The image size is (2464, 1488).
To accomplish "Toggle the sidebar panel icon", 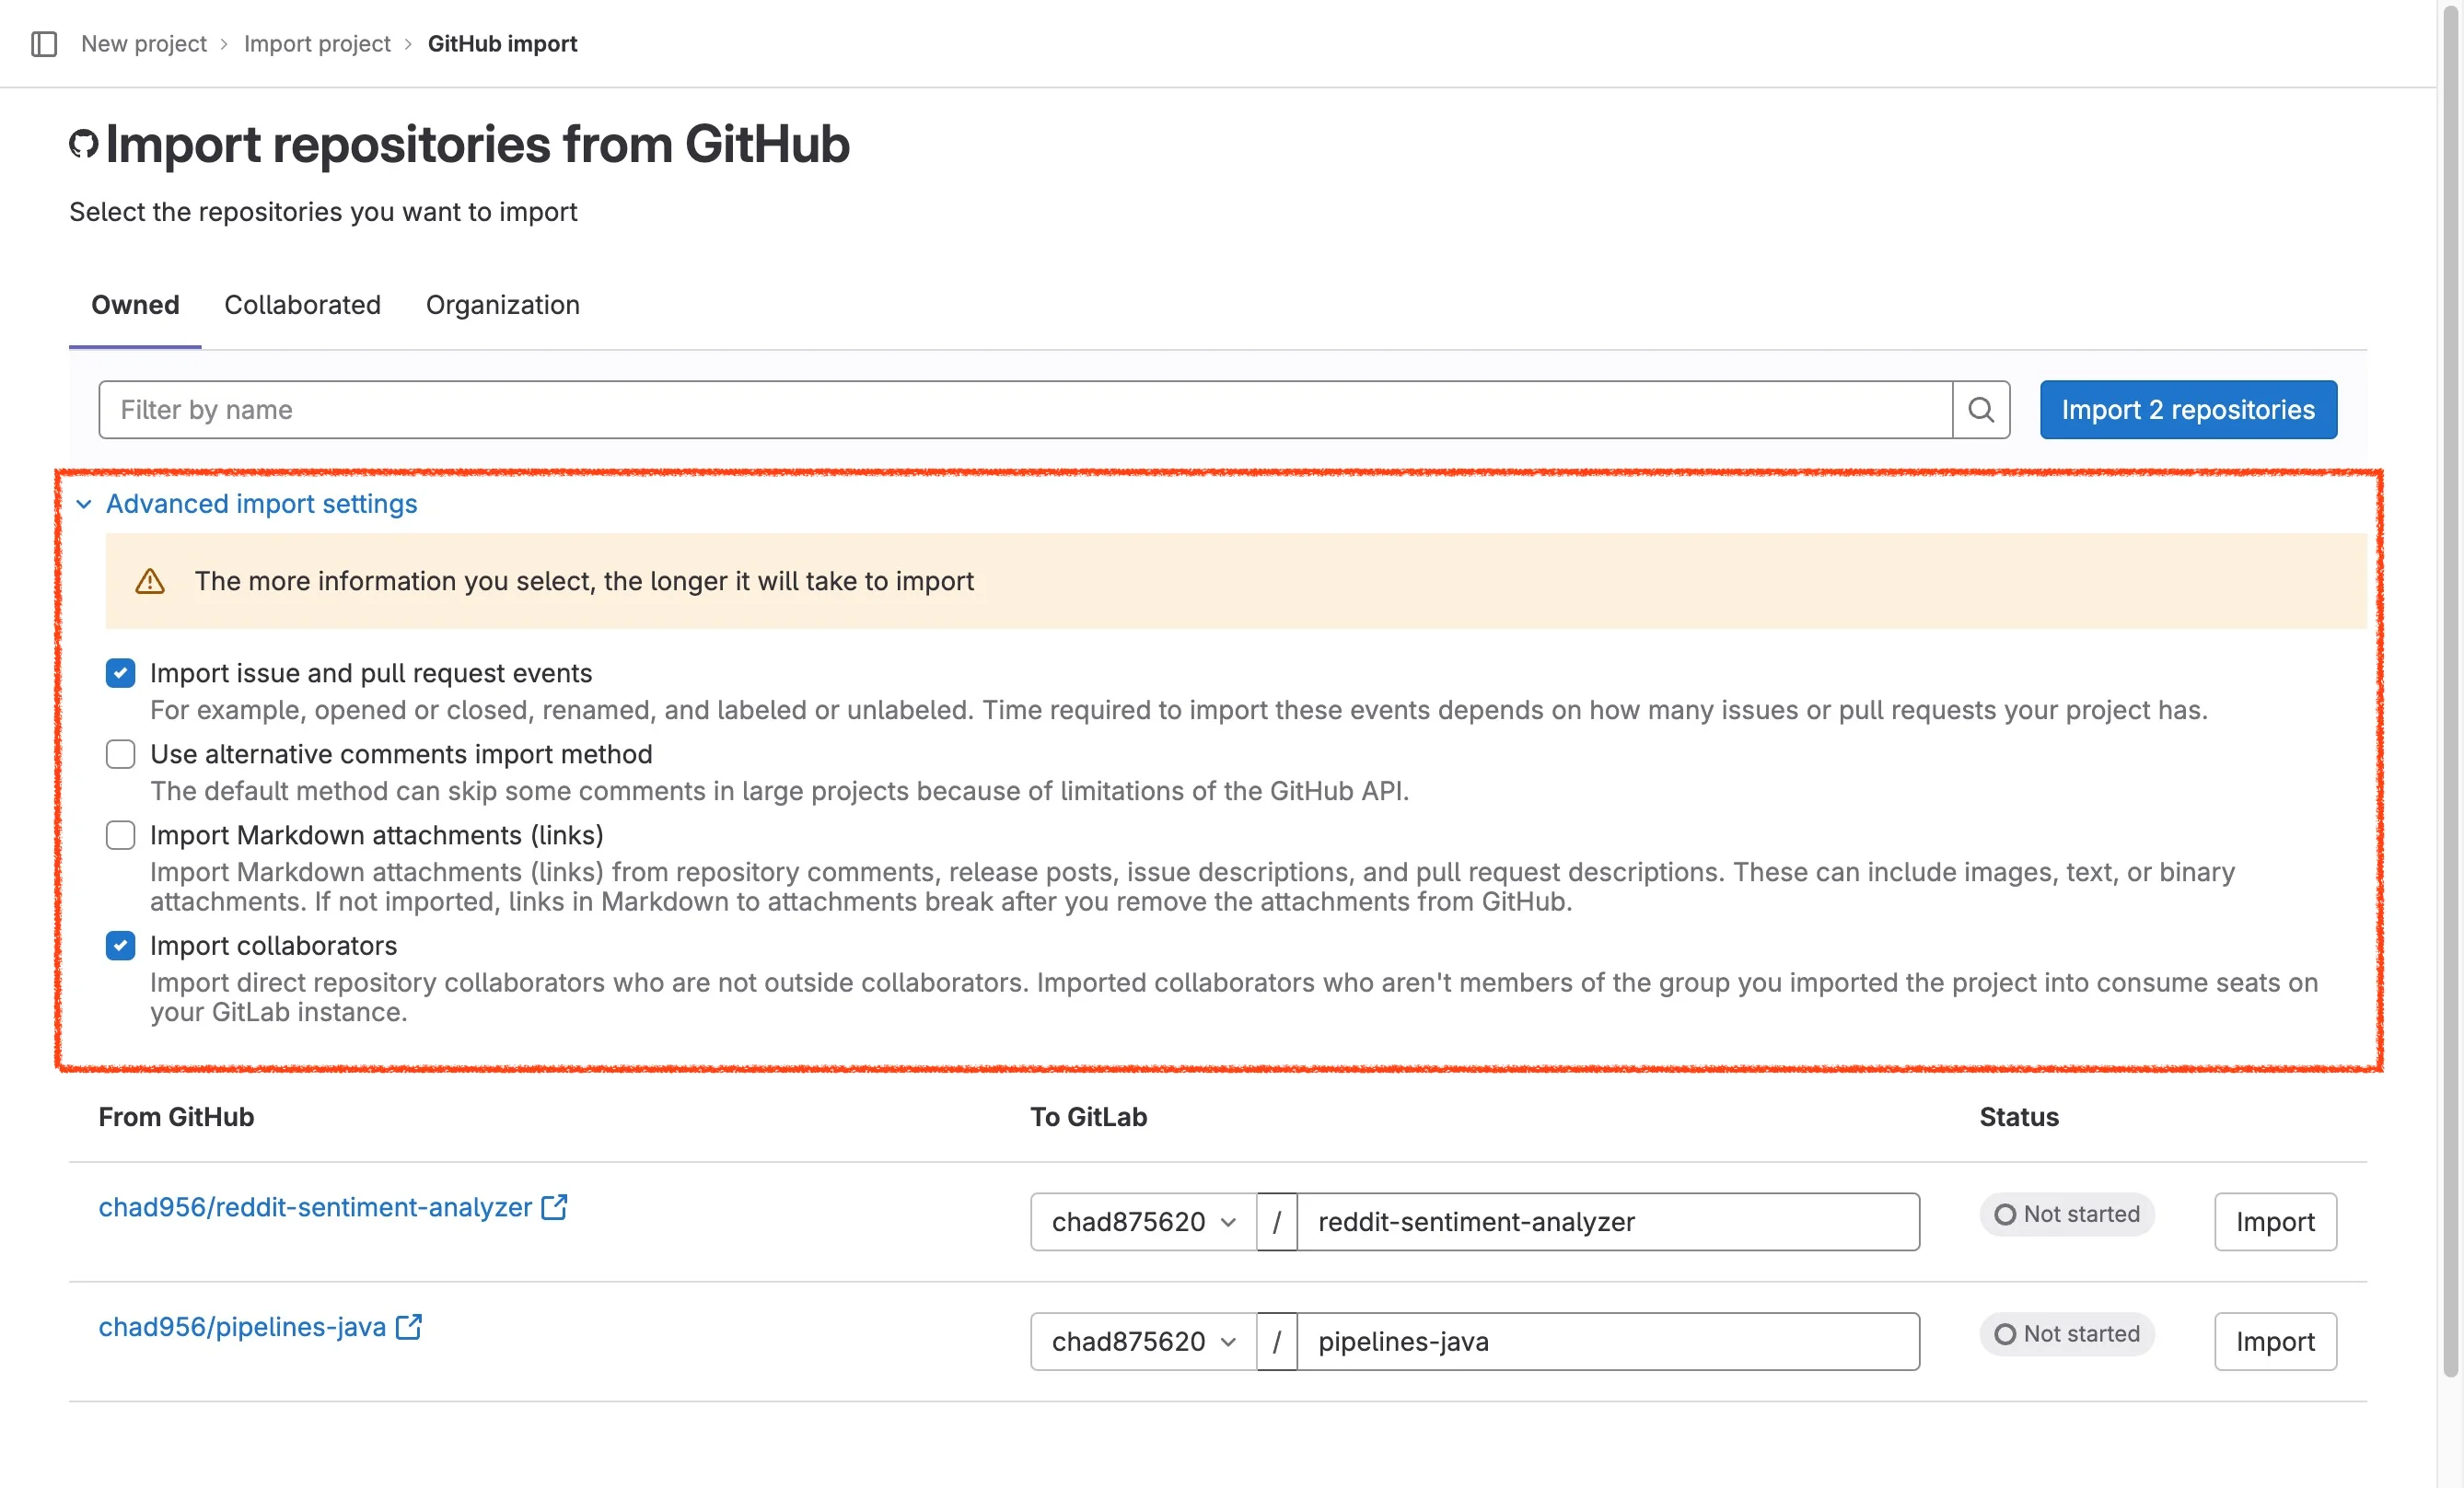I will click(x=44, y=44).
